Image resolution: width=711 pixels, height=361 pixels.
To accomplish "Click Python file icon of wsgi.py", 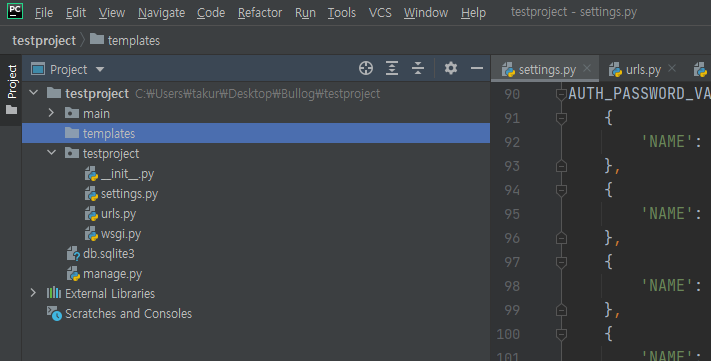I will tap(91, 234).
